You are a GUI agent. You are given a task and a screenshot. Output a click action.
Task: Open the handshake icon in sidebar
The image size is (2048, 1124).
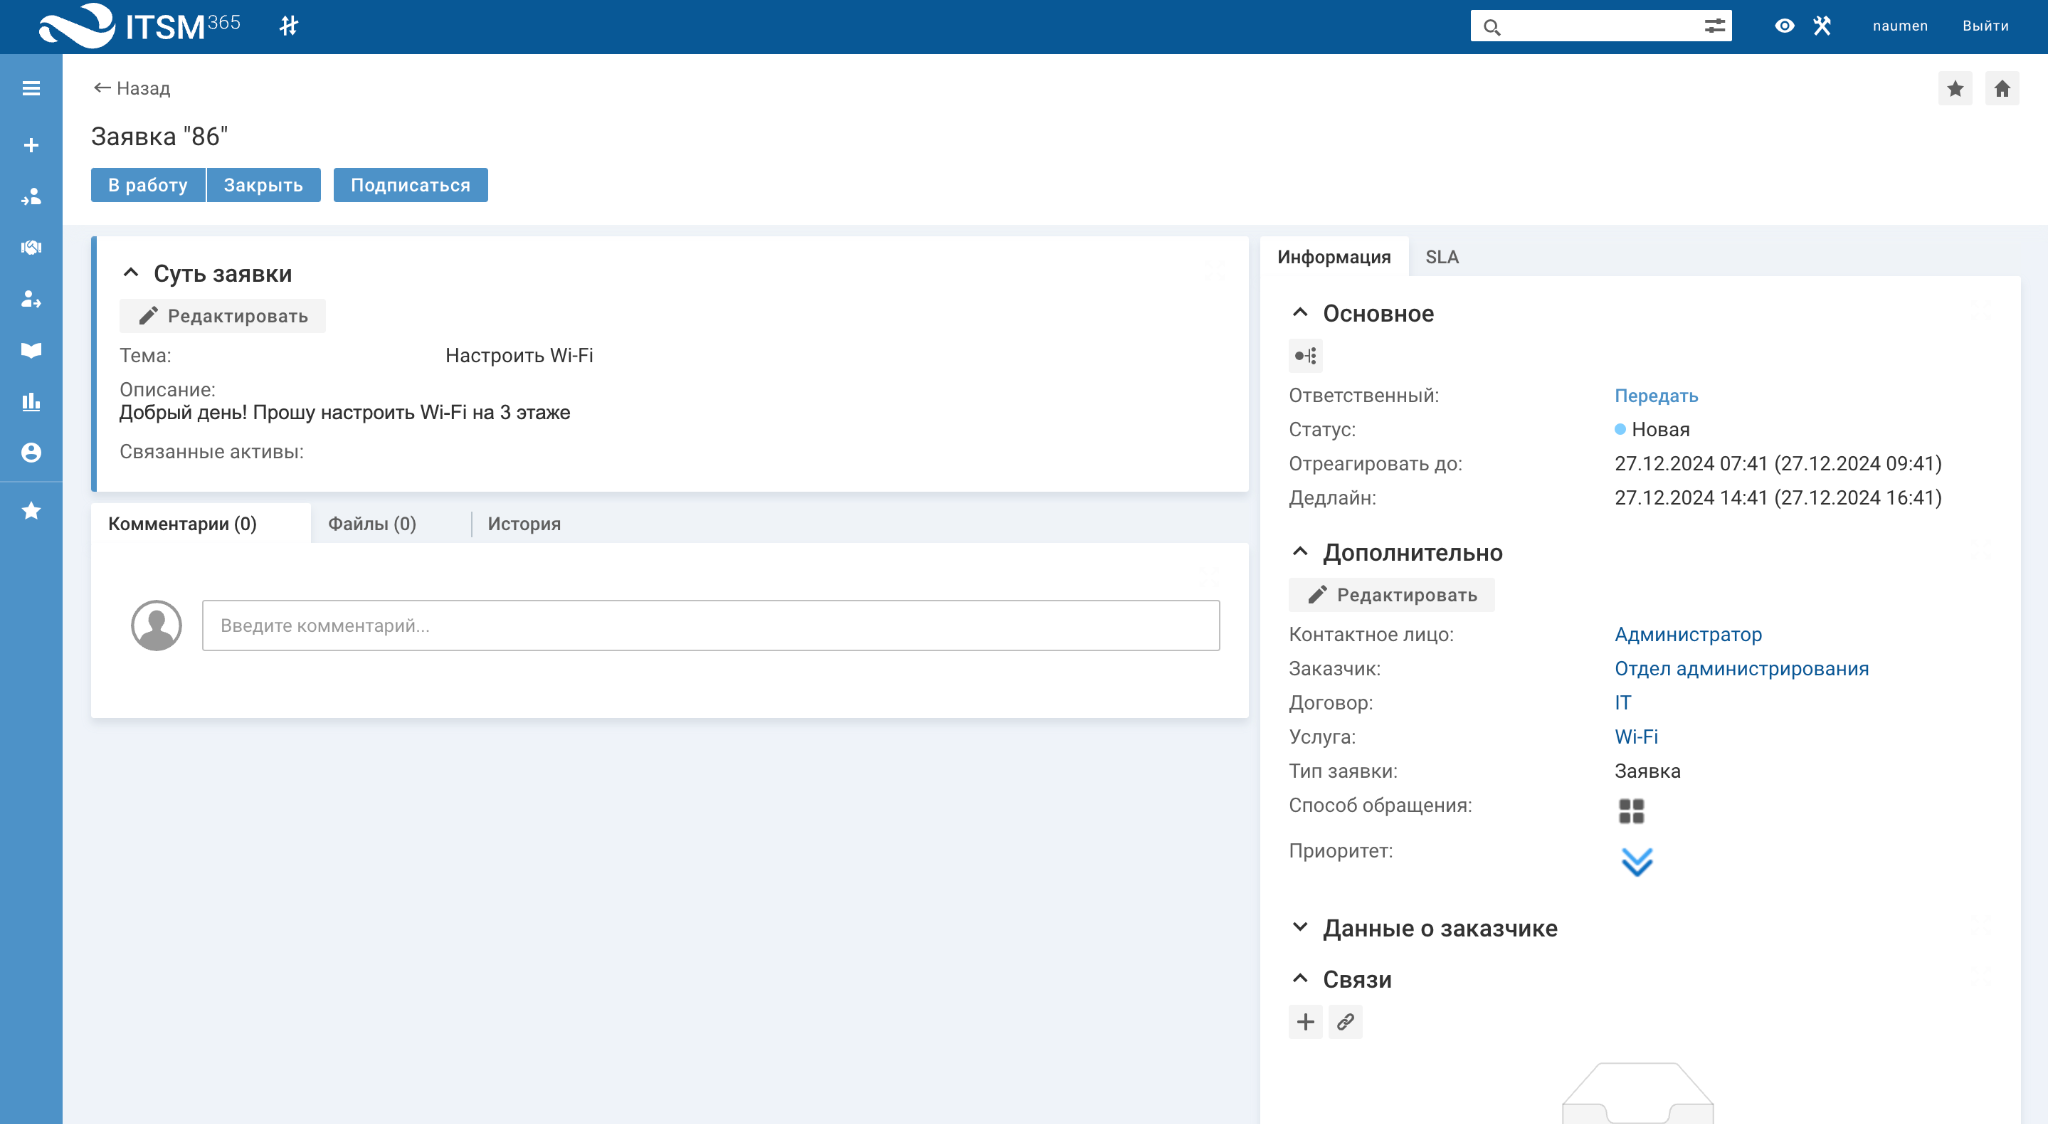(31, 248)
